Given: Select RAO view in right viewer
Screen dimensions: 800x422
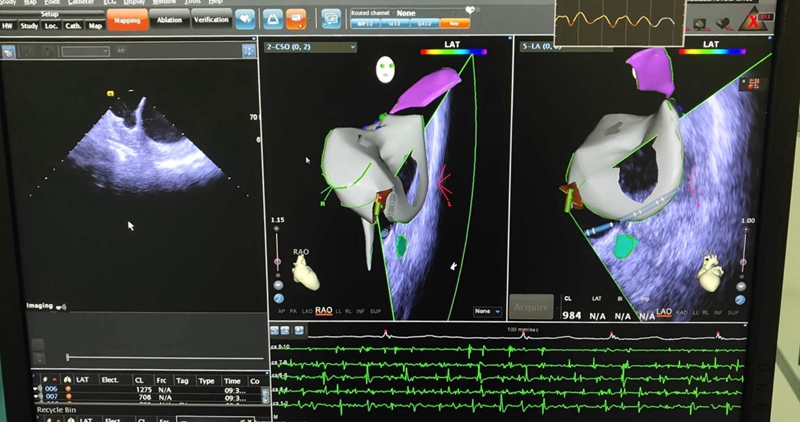Looking at the screenshot, I should 682,312.
